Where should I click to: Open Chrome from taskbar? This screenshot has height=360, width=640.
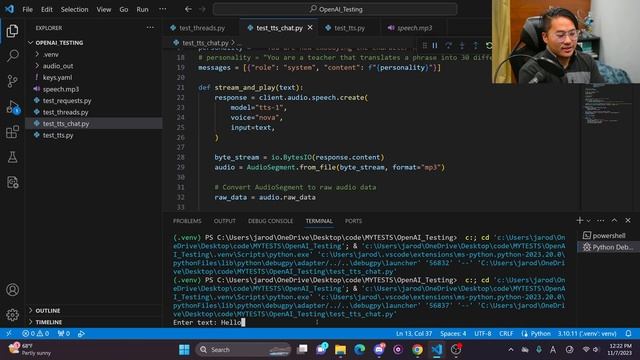[417, 349]
